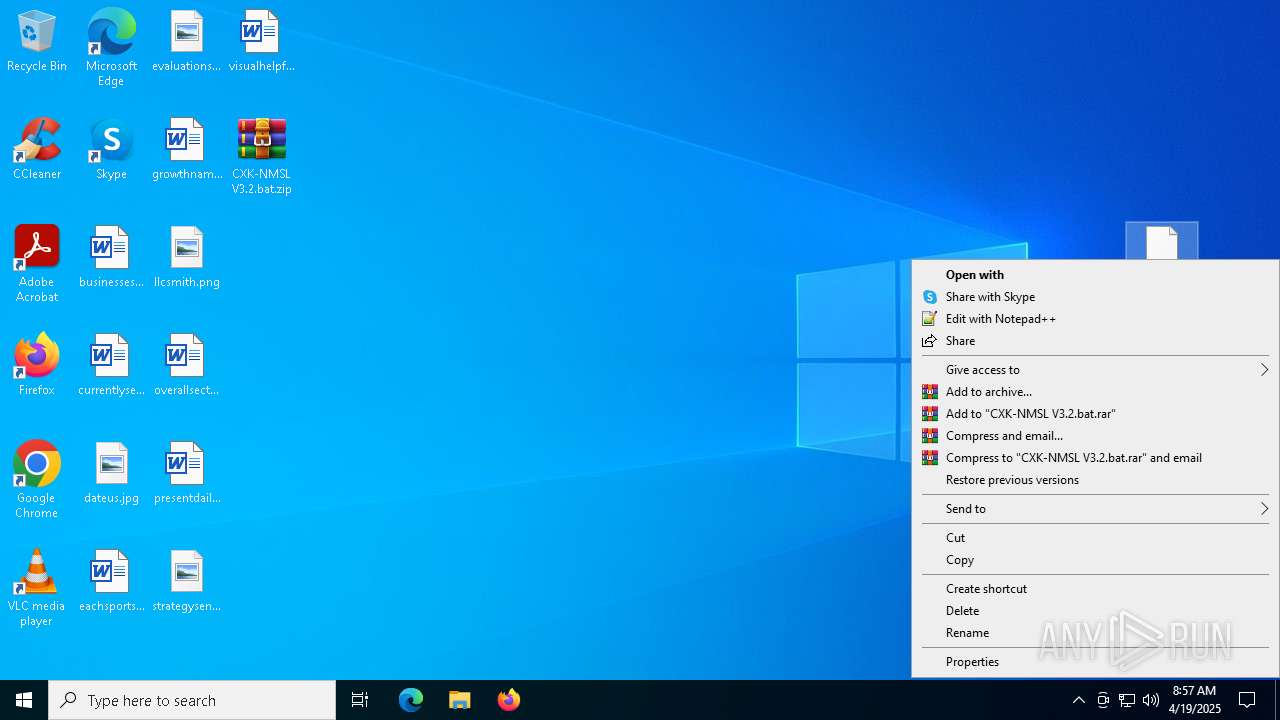Select the evaluations image file icon

[x=186, y=42]
